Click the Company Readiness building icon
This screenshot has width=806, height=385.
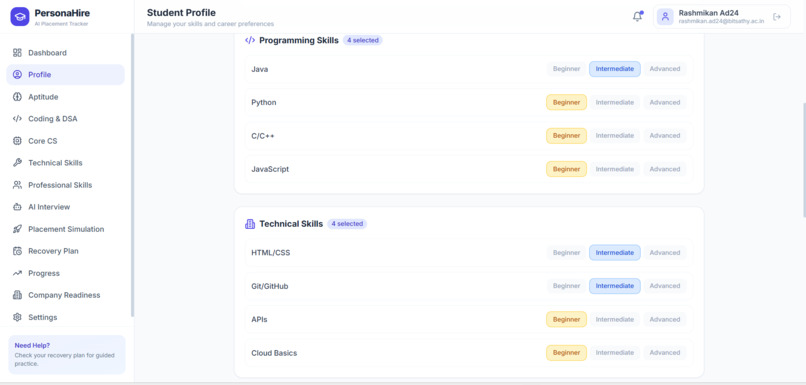tap(17, 295)
